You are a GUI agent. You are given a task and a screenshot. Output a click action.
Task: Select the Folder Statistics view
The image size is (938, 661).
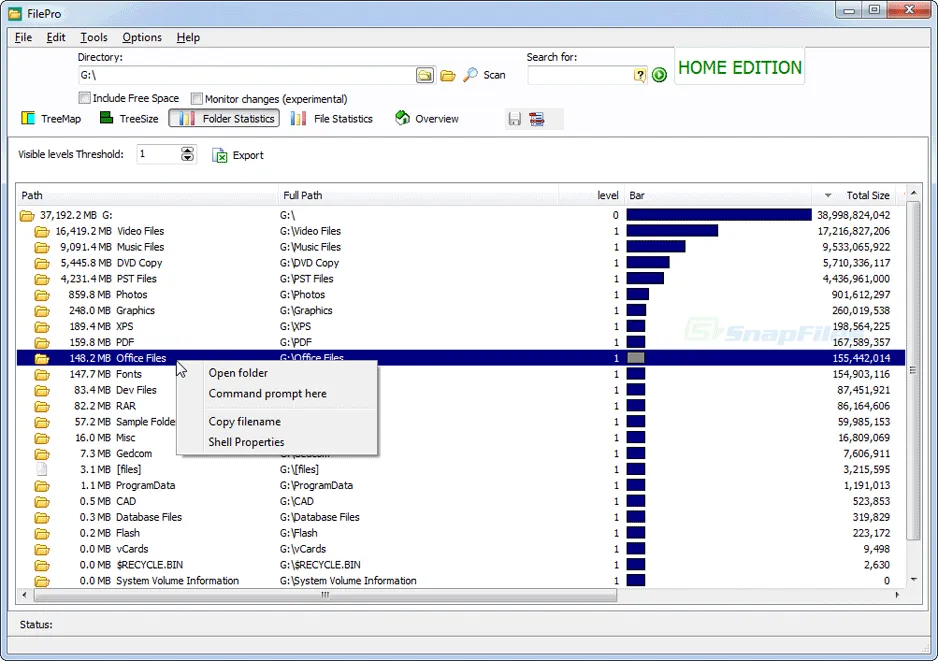coord(224,118)
